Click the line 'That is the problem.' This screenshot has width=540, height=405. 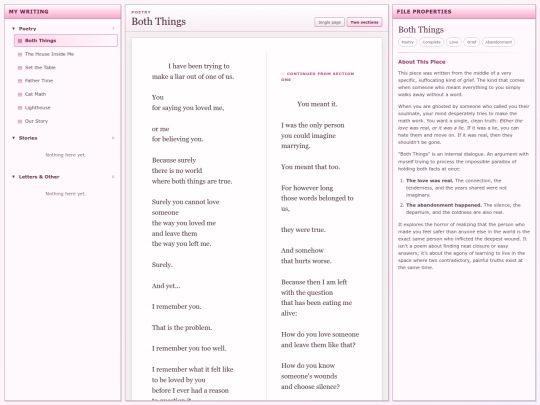pos(182,328)
